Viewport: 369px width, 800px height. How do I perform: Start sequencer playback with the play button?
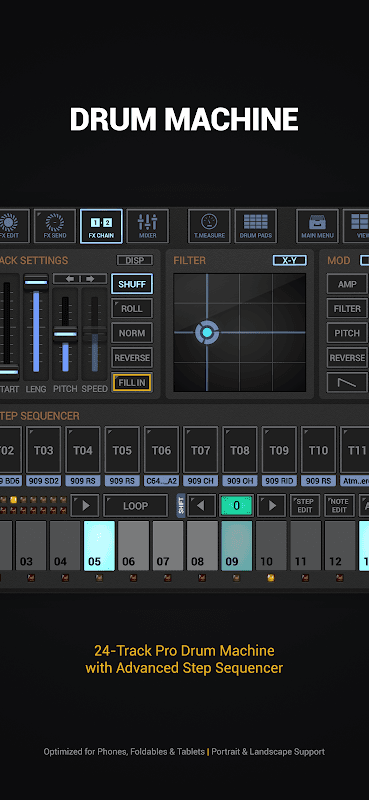85,506
